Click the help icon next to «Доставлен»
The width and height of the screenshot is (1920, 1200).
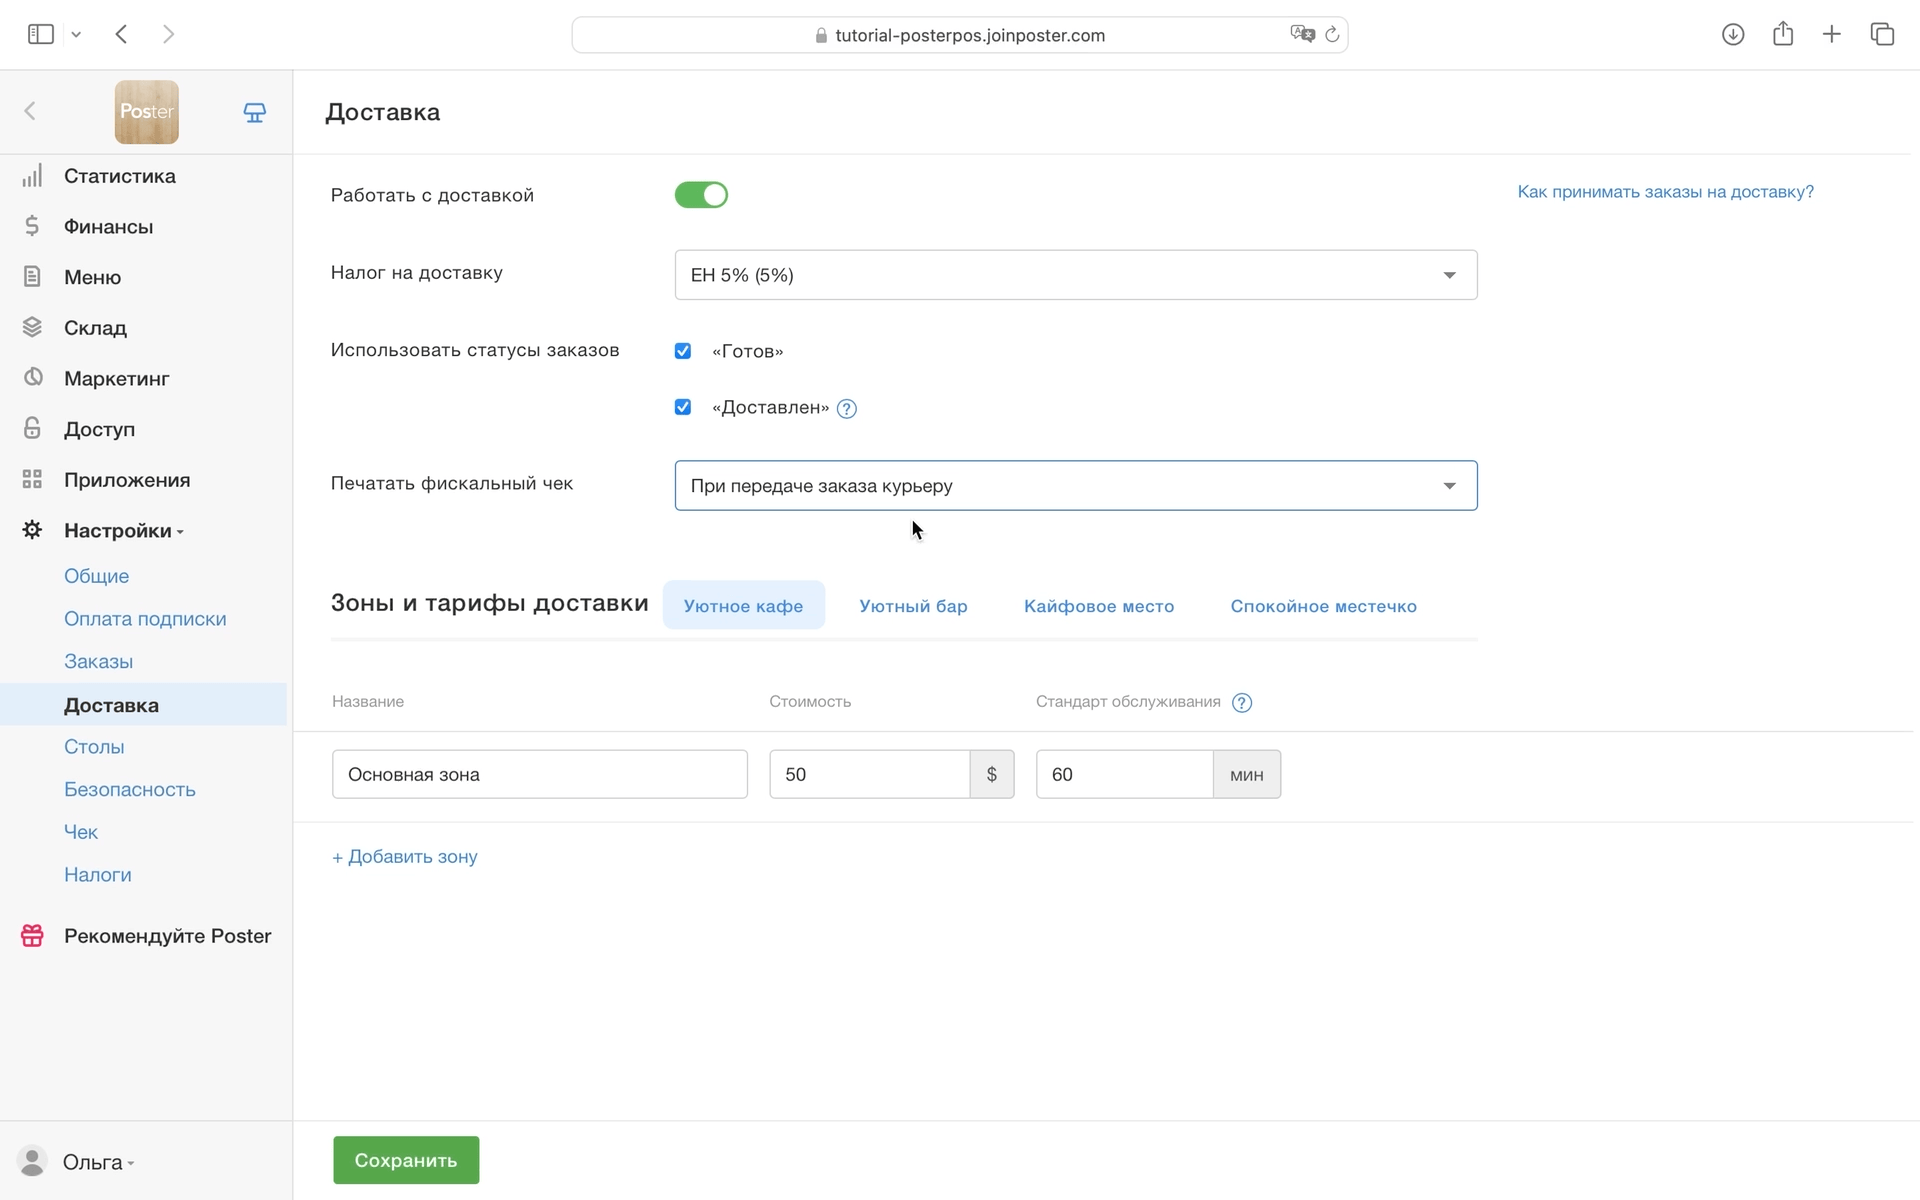coord(847,408)
